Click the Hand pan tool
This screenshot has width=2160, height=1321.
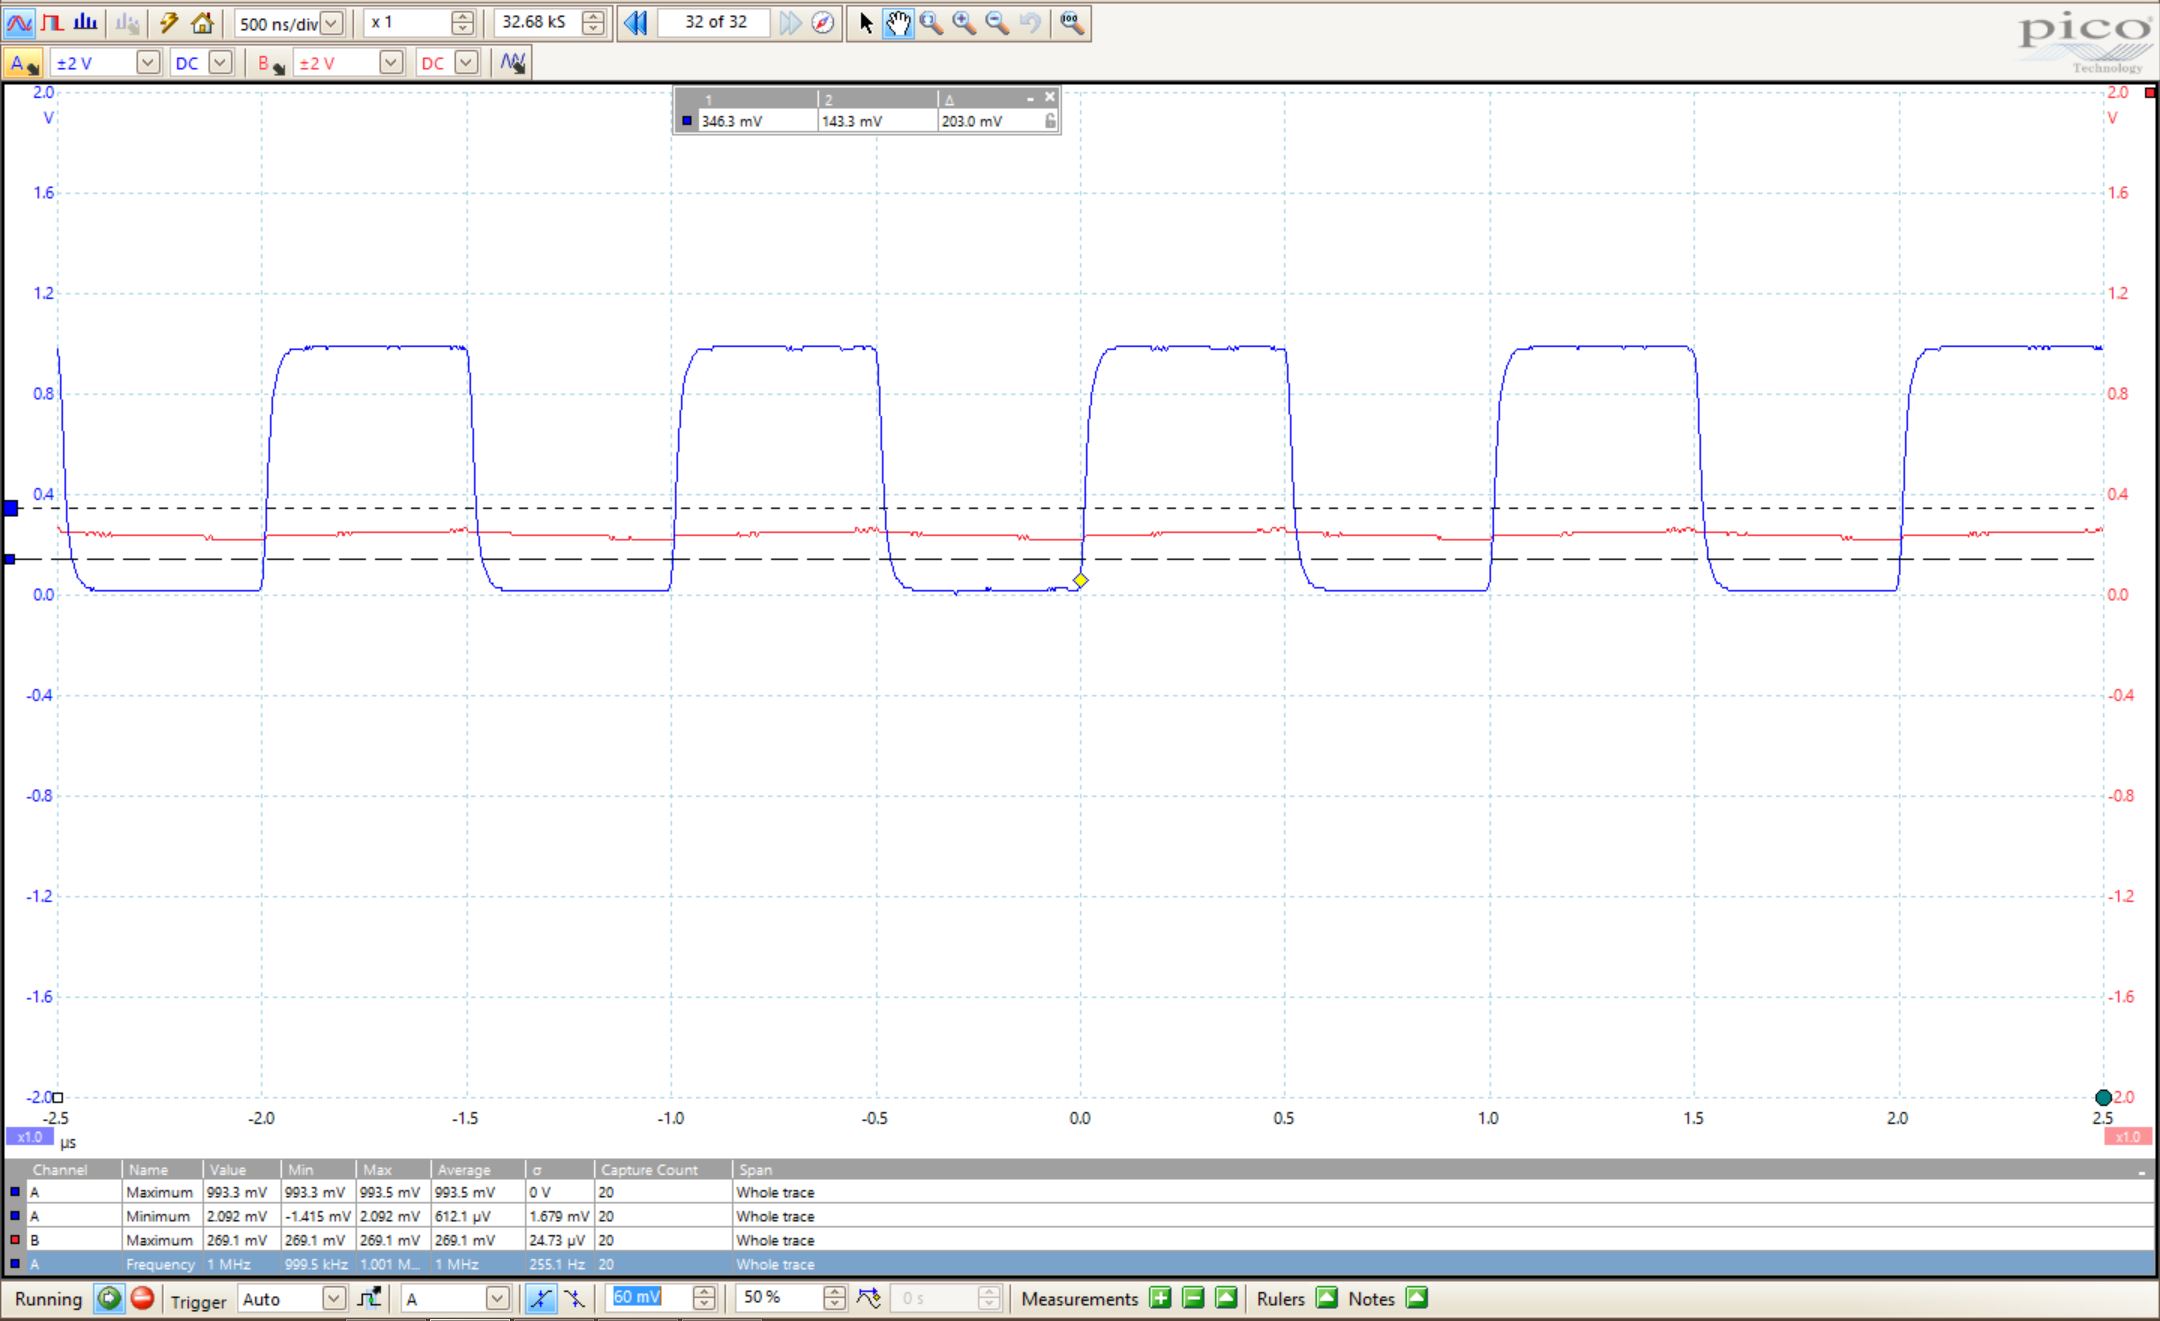[897, 22]
